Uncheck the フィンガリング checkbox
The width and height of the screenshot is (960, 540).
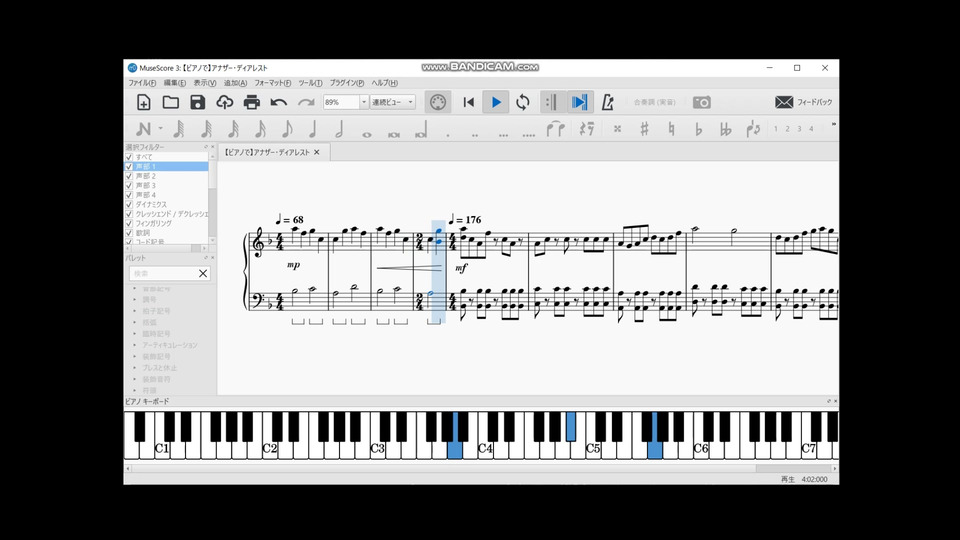point(129,223)
